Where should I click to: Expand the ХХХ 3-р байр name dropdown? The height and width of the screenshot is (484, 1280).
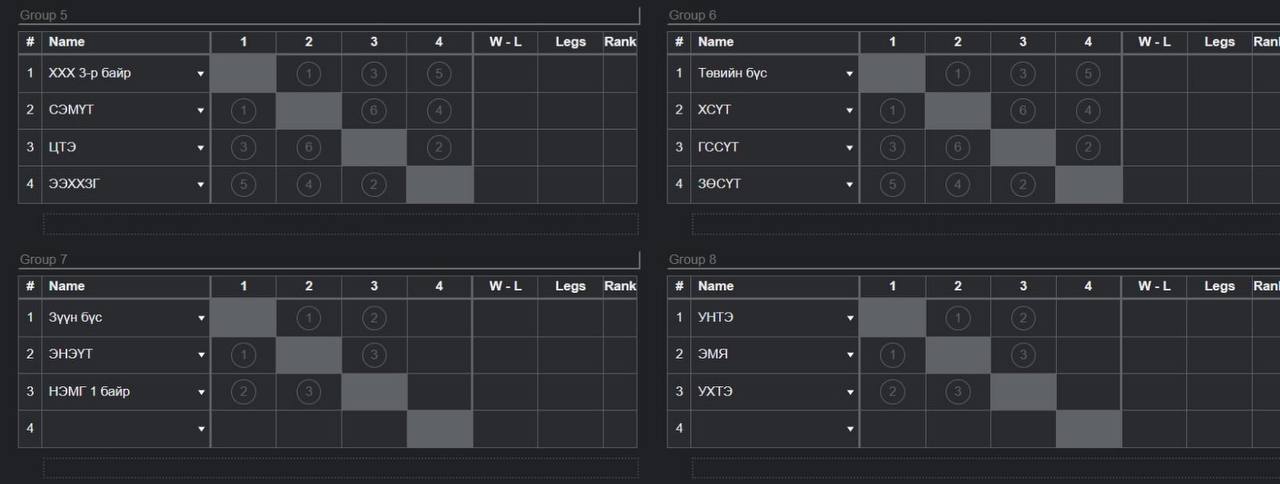pyautogui.click(x=200, y=74)
